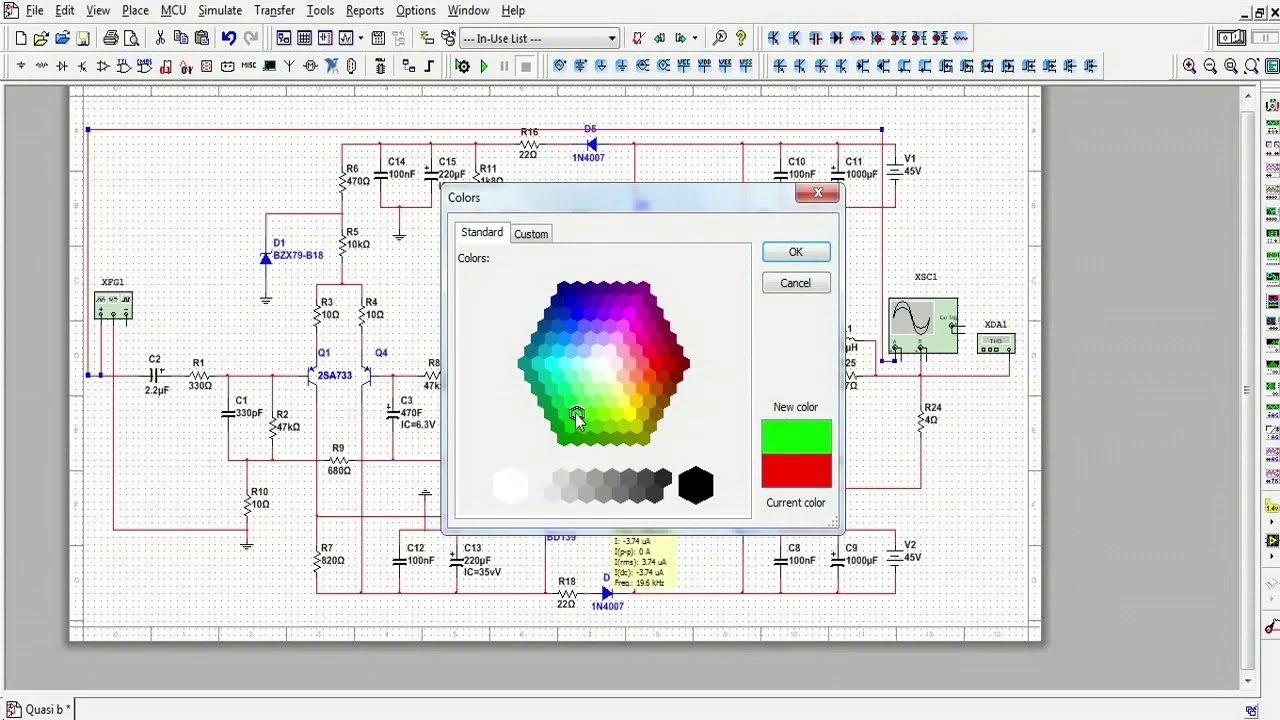Create a new design file
This screenshot has width=1280, height=720.
20,38
